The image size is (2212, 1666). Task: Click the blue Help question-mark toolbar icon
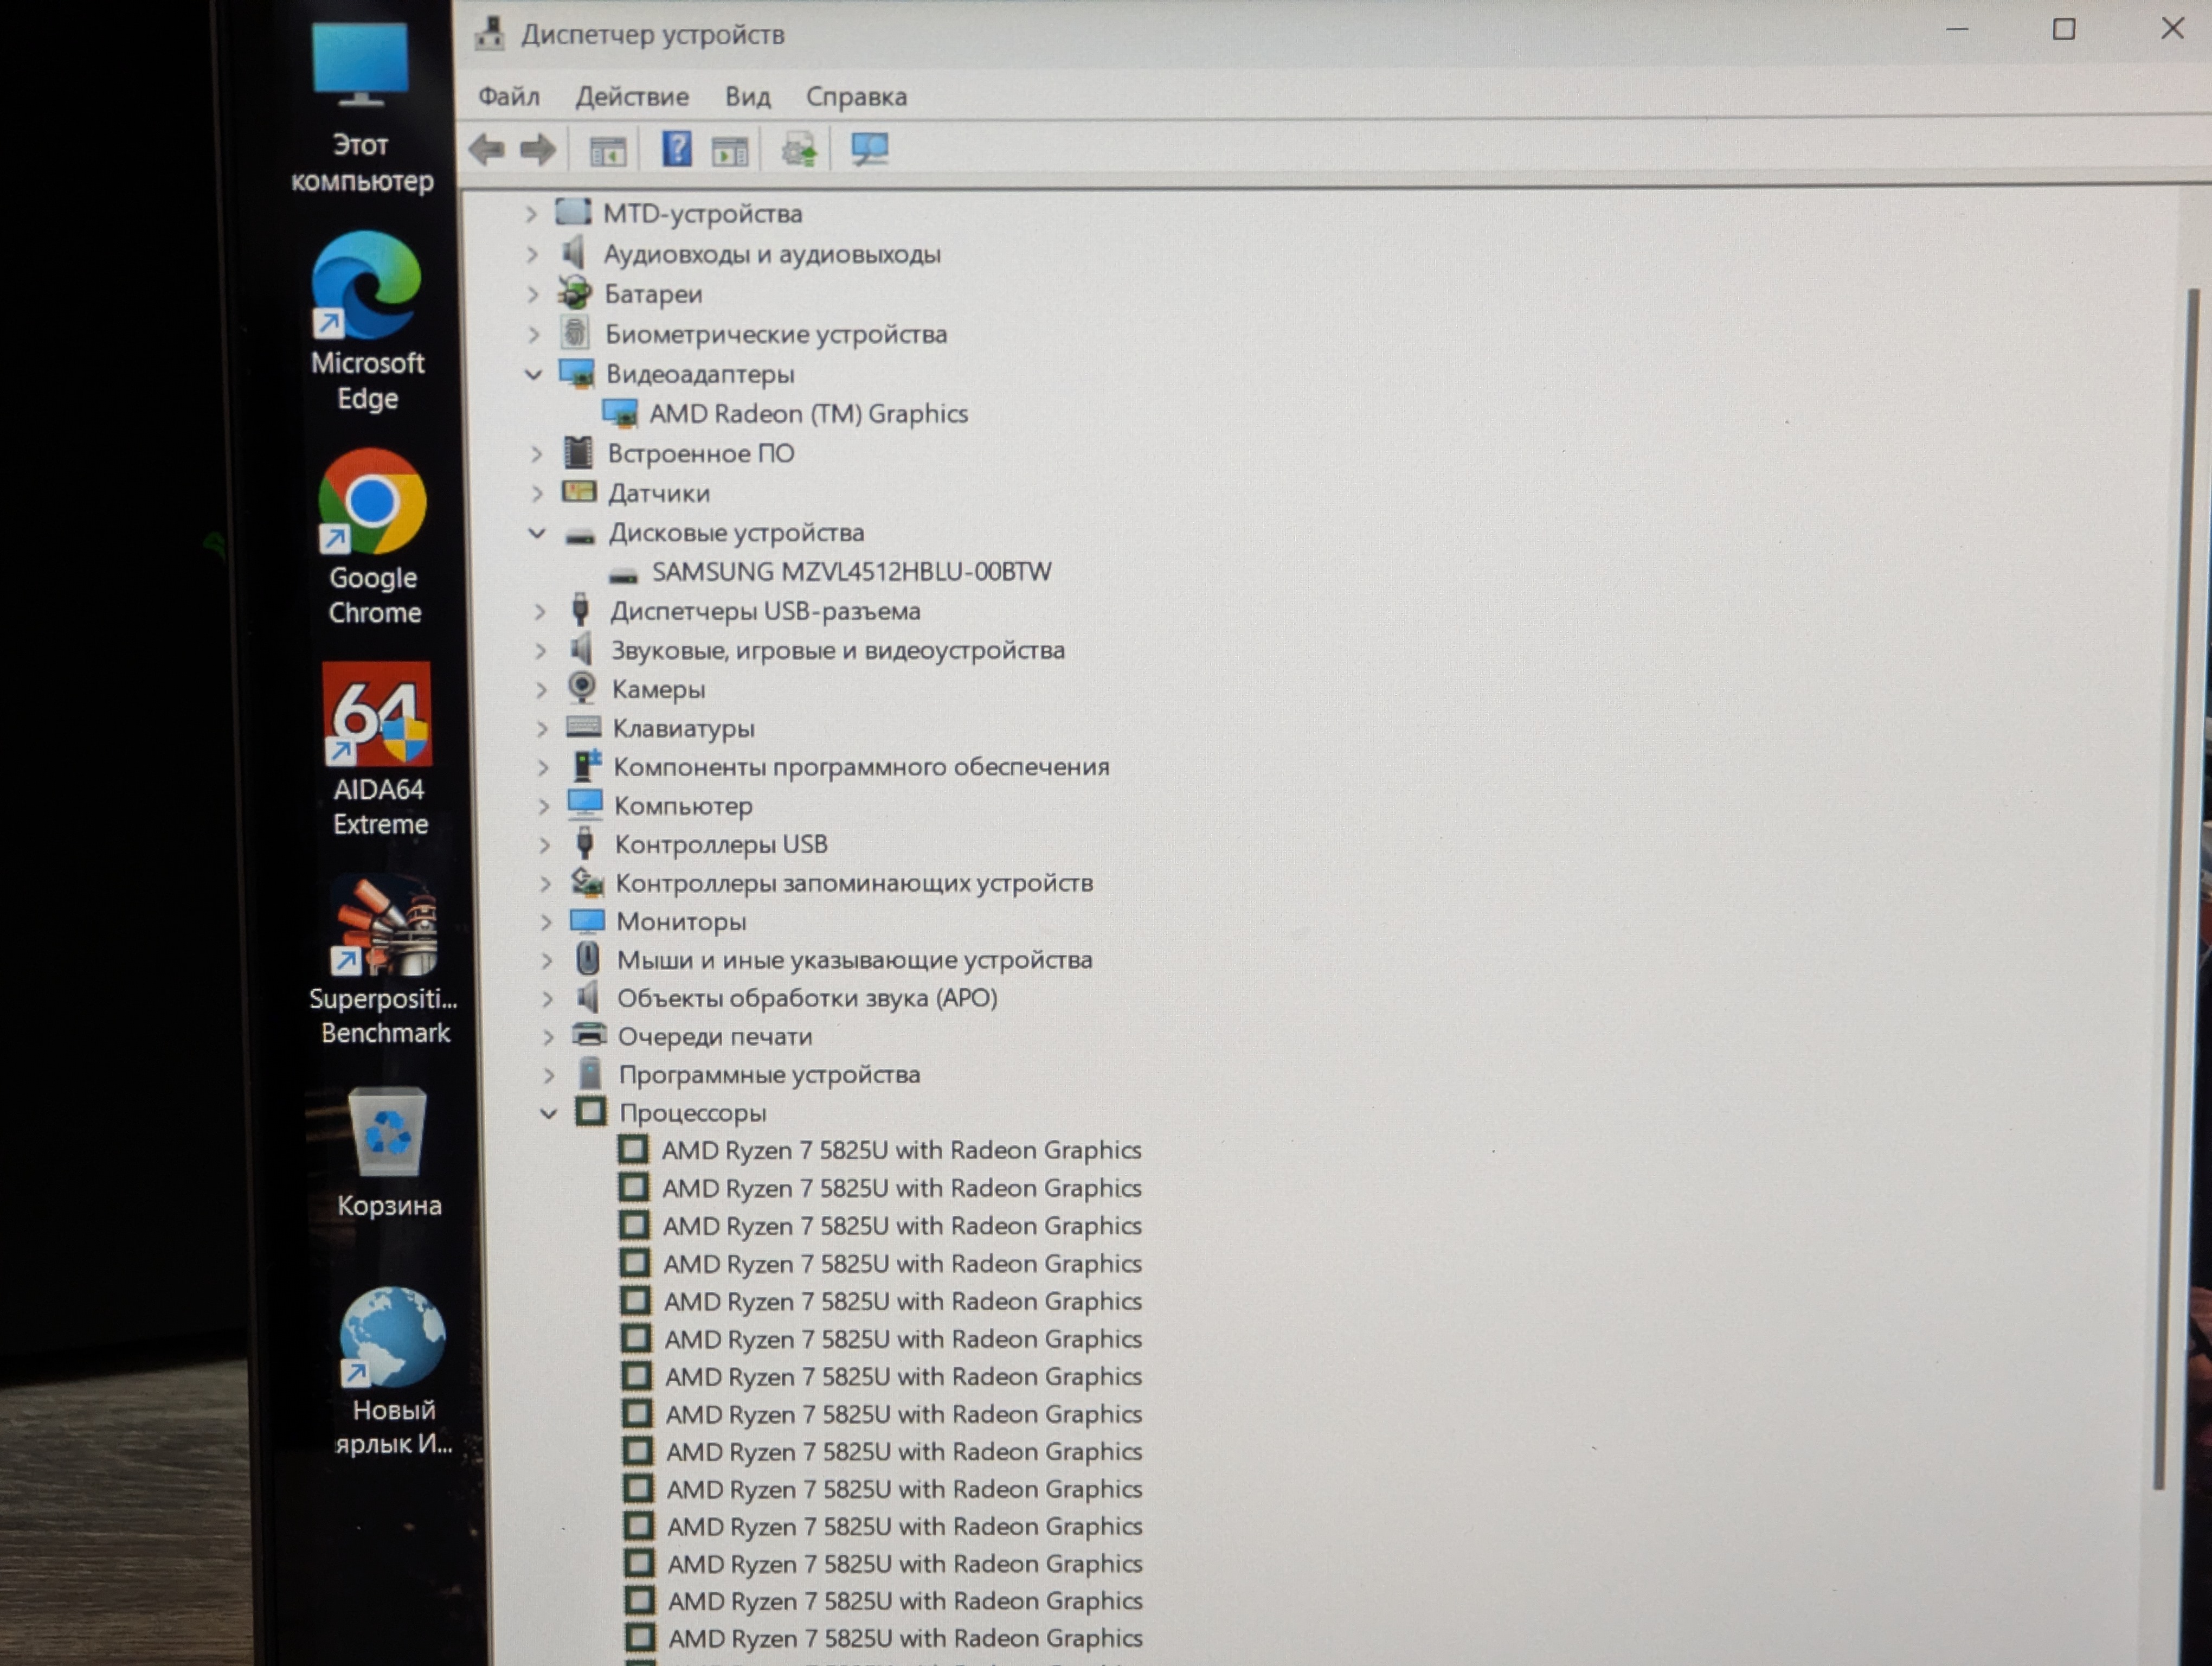(677, 150)
